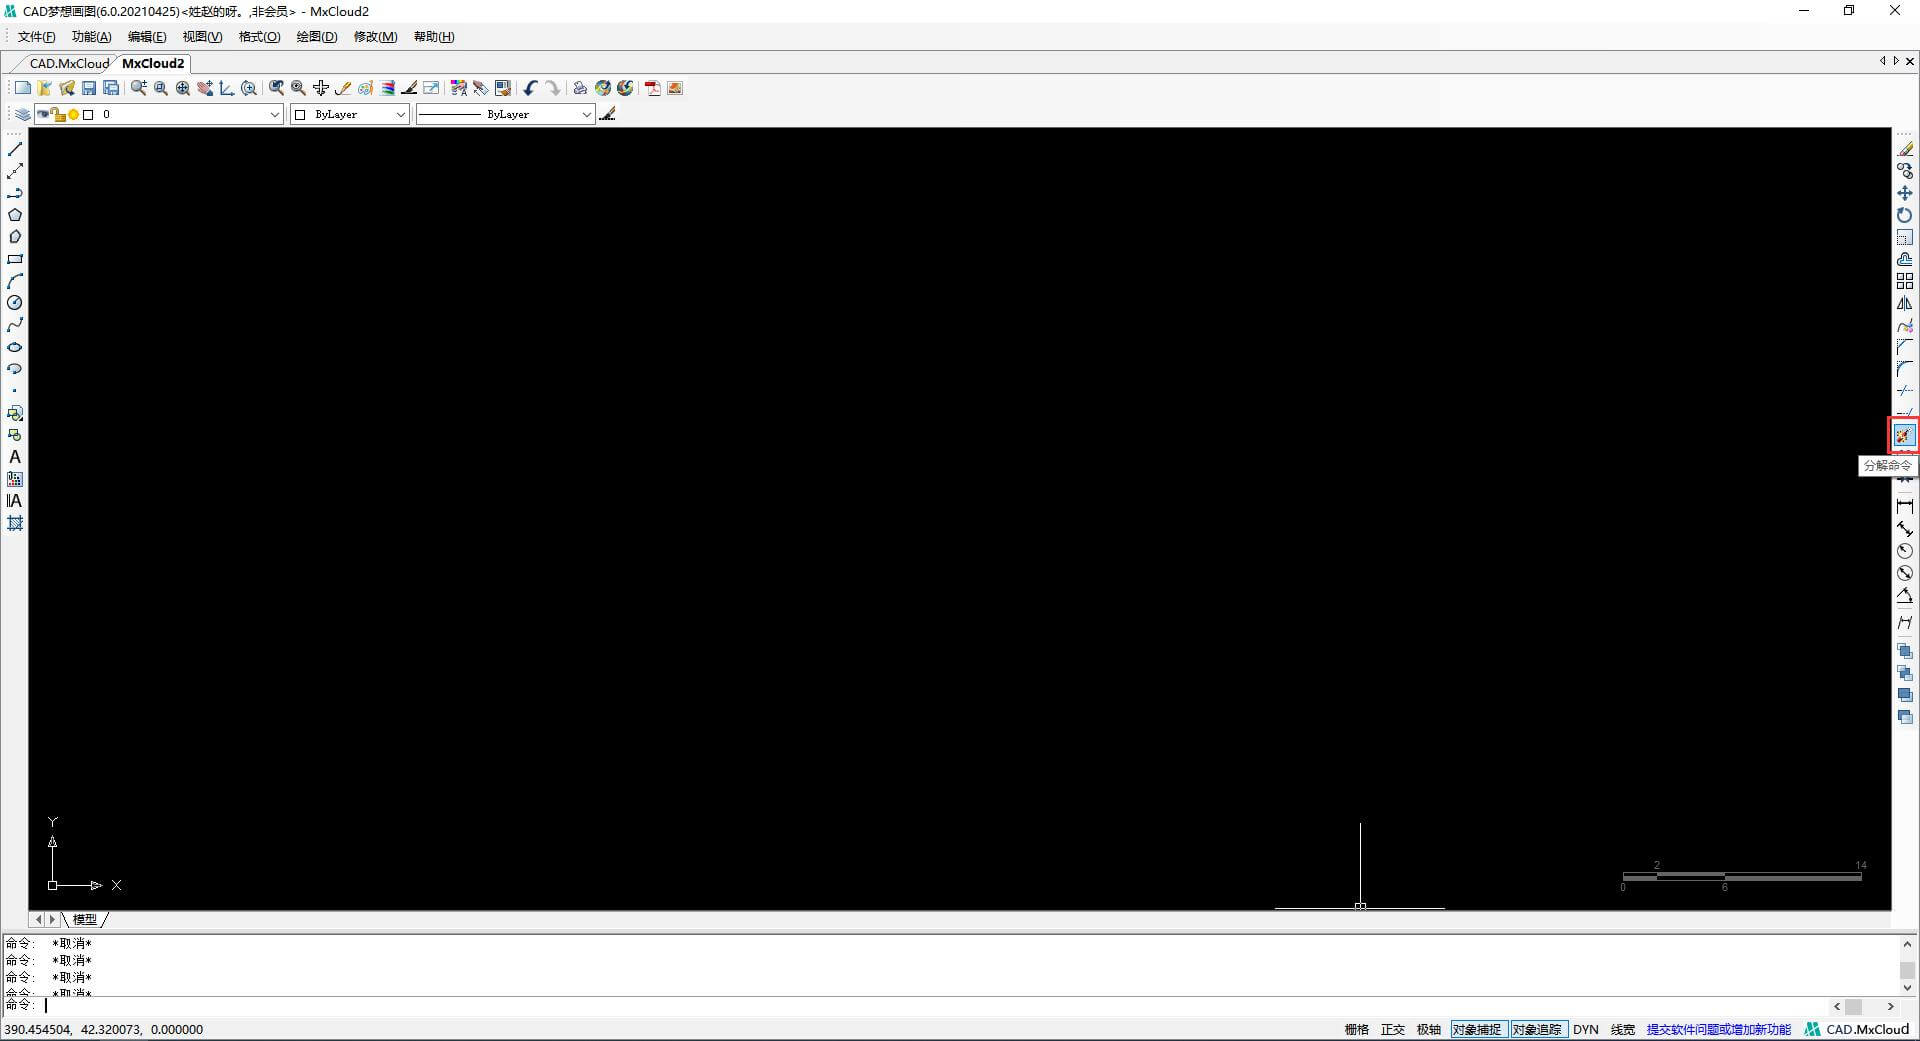This screenshot has height=1041, width=1920.
Task: Click the ByLayer color square swatch
Action: click(x=300, y=115)
